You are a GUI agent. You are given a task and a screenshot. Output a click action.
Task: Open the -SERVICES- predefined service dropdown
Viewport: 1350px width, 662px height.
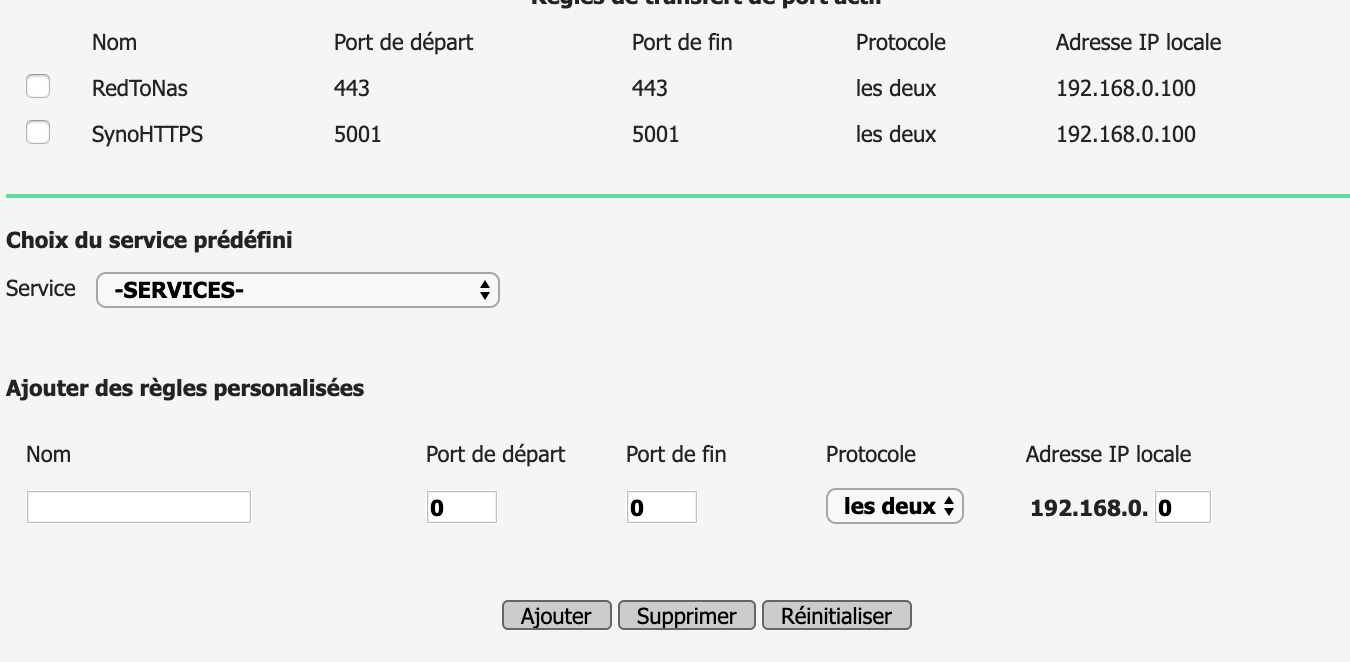(x=297, y=291)
